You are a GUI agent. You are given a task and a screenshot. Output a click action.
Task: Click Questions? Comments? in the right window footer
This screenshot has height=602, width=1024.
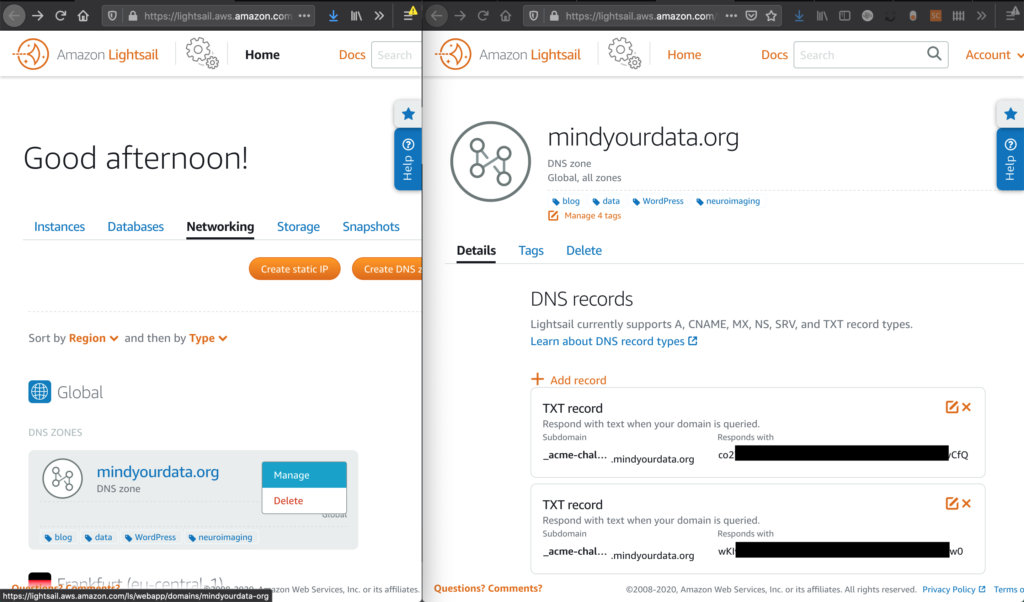tap(488, 588)
